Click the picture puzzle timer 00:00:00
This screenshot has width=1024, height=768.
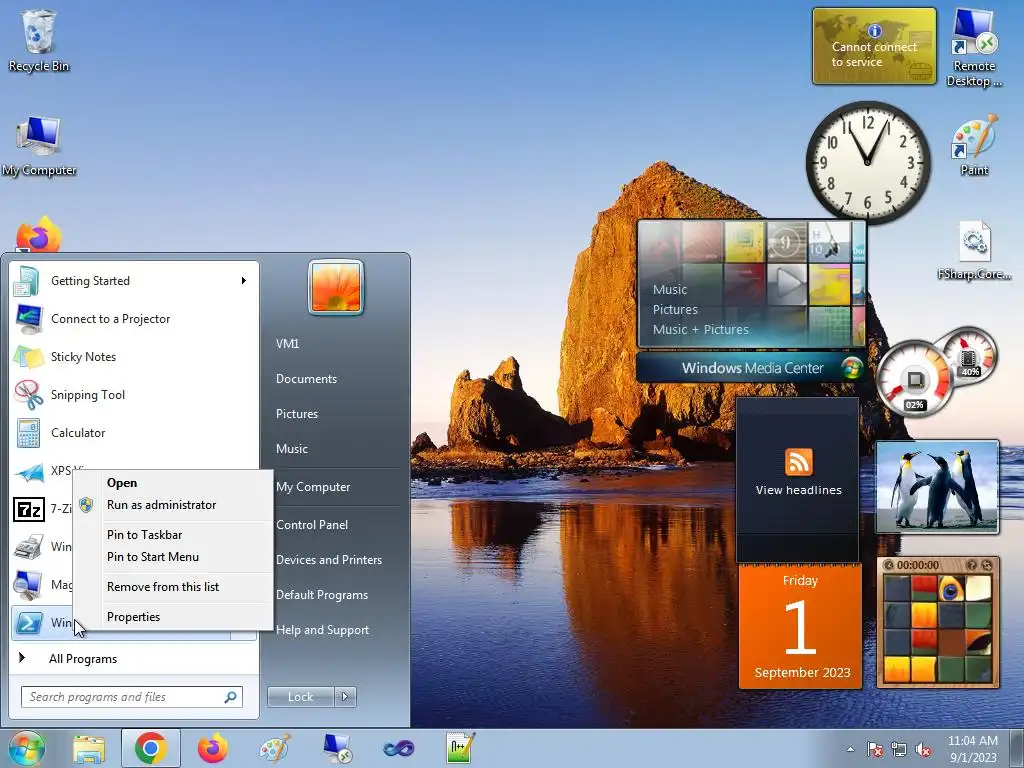[x=918, y=566]
